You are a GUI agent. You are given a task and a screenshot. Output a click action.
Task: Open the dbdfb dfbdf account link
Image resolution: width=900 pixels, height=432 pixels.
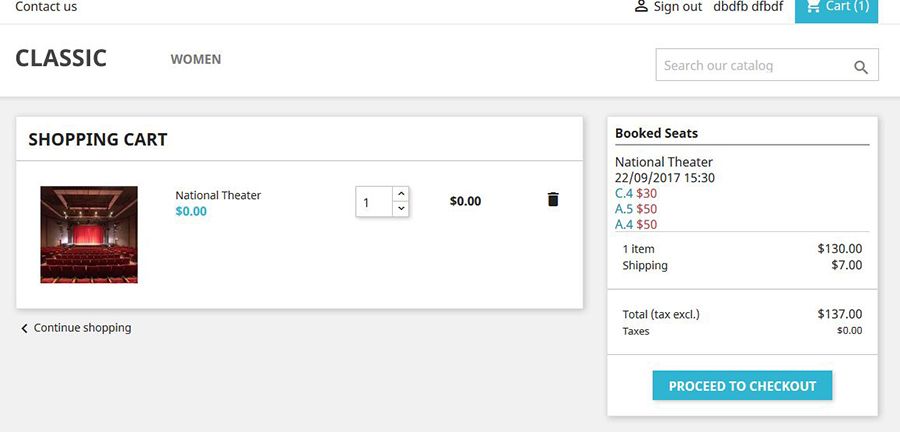(748, 7)
